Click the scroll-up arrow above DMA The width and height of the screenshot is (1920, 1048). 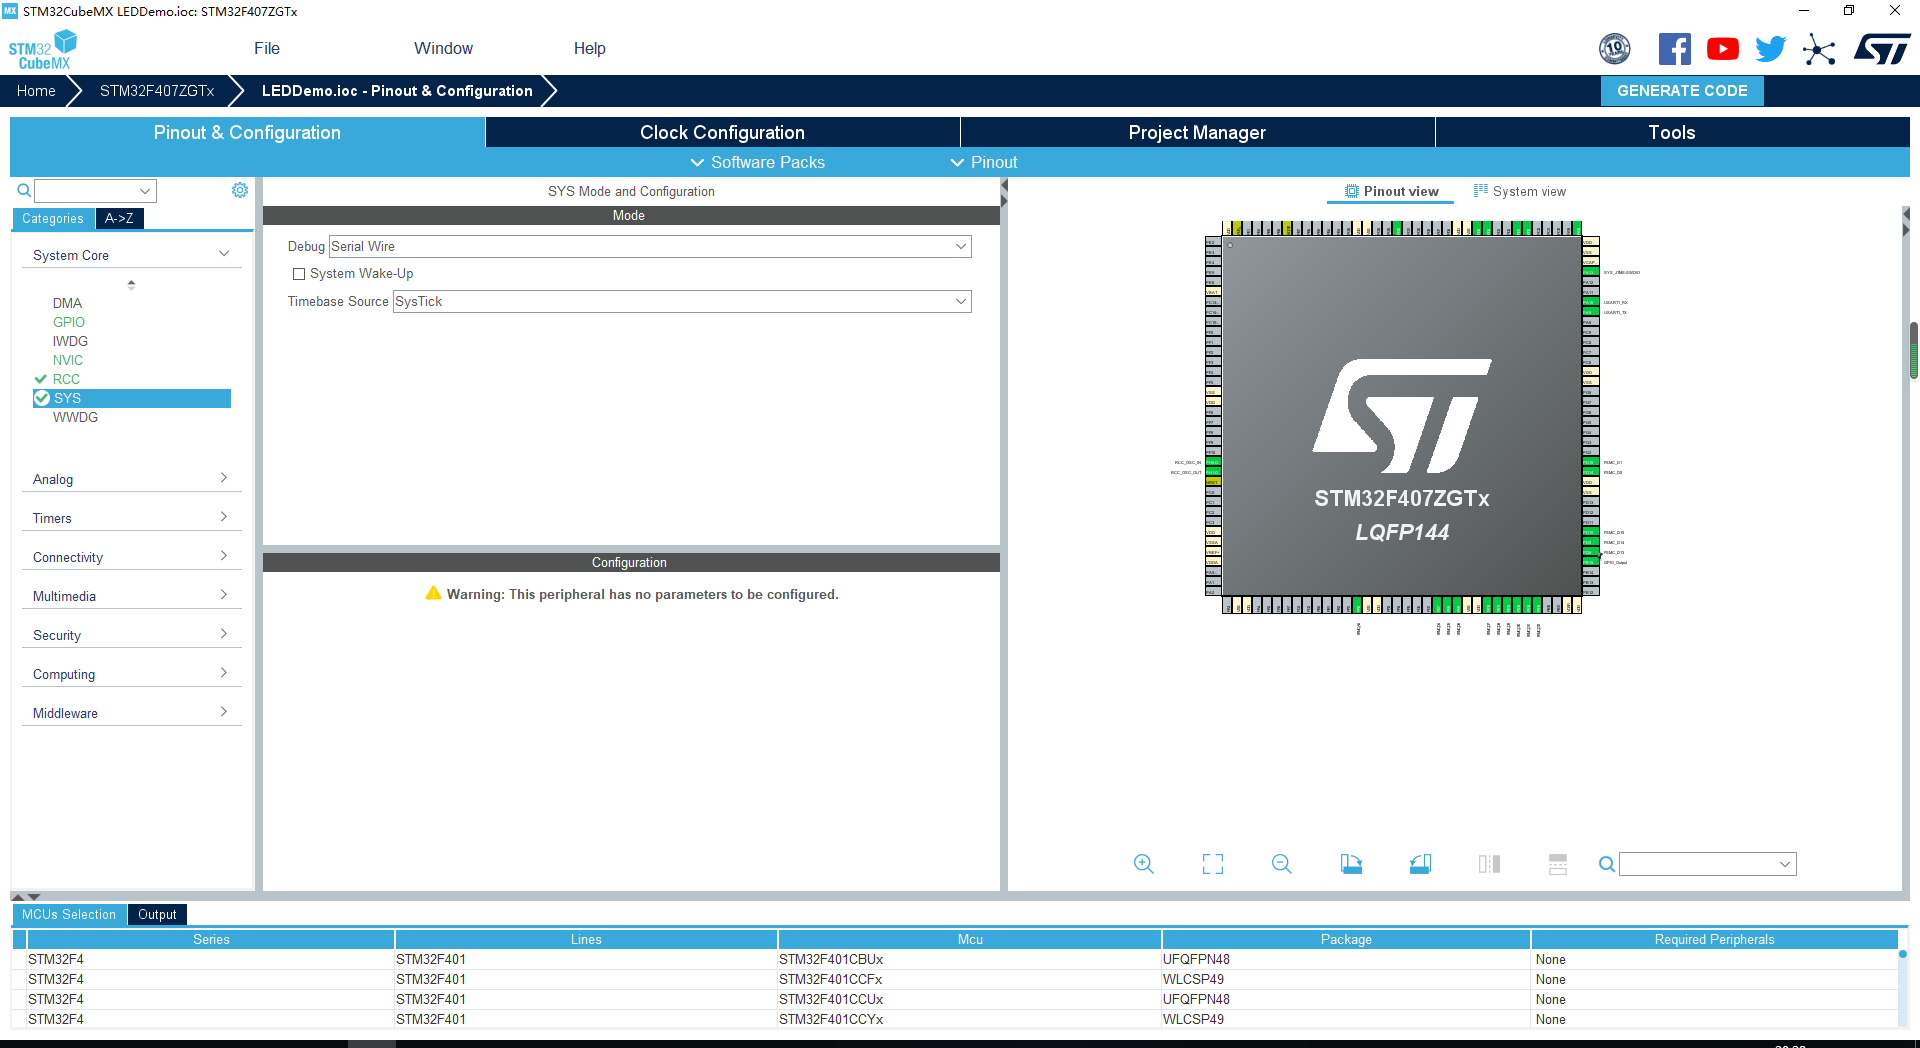131,285
